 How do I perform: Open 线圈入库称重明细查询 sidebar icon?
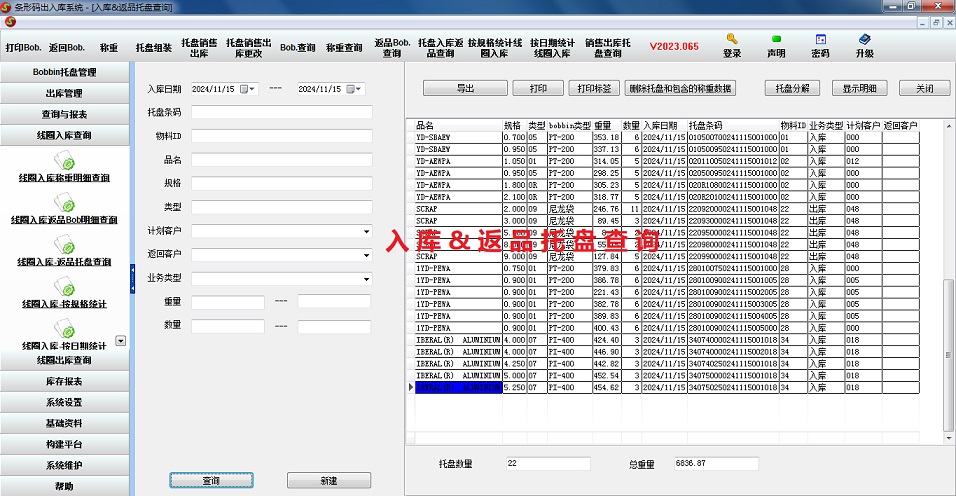point(64,159)
